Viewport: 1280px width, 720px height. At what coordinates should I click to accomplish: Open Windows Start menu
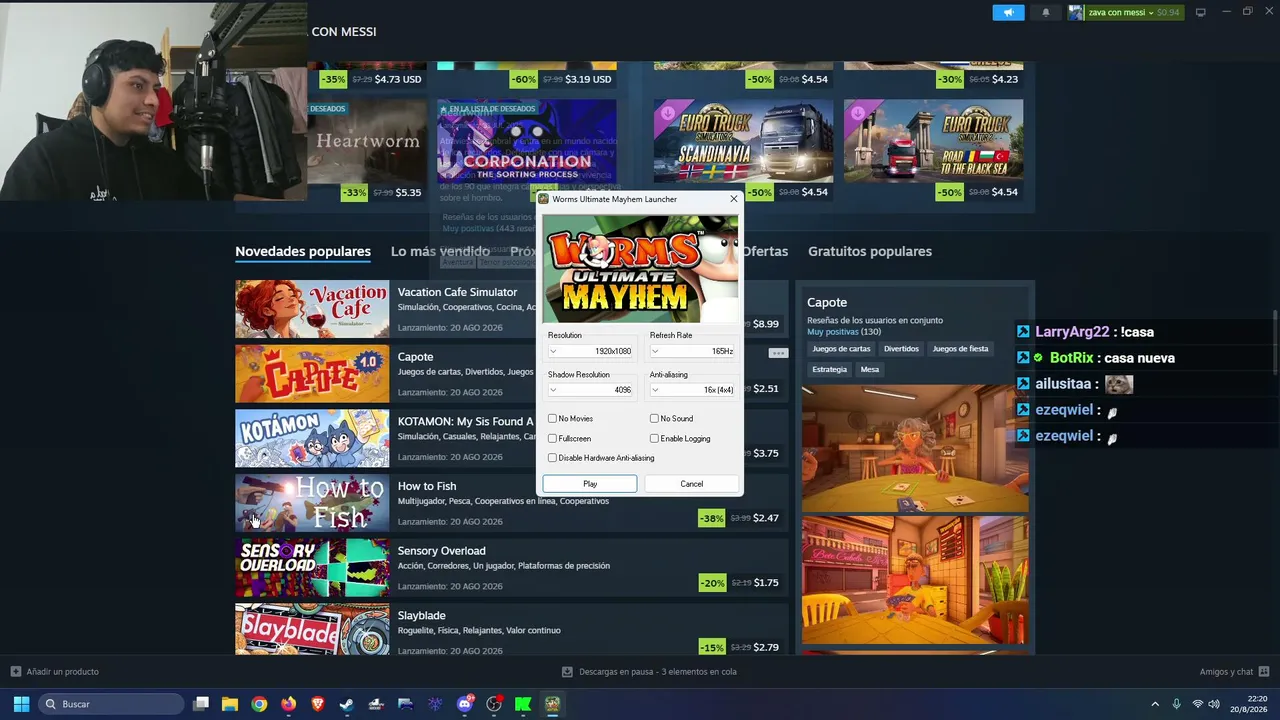click(21, 704)
